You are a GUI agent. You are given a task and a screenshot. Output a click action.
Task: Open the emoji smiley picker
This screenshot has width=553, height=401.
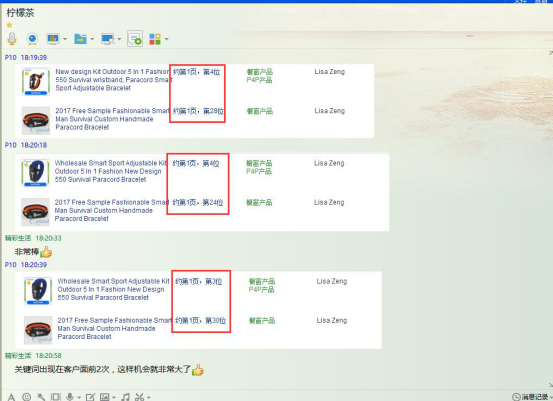[26, 397]
